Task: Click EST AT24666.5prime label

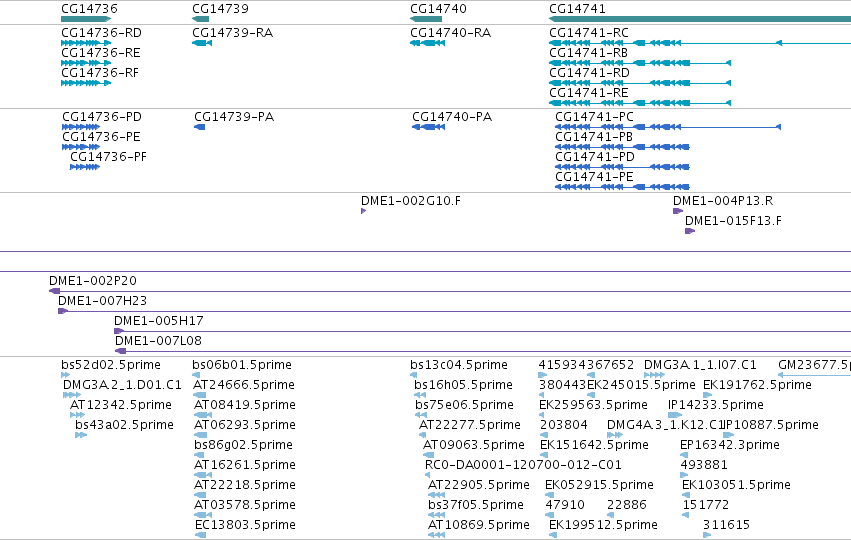Action: tap(244, 385)
